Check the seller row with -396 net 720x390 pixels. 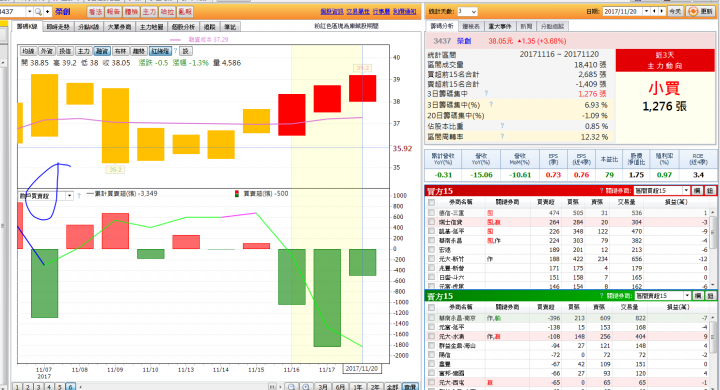point(431,318)
